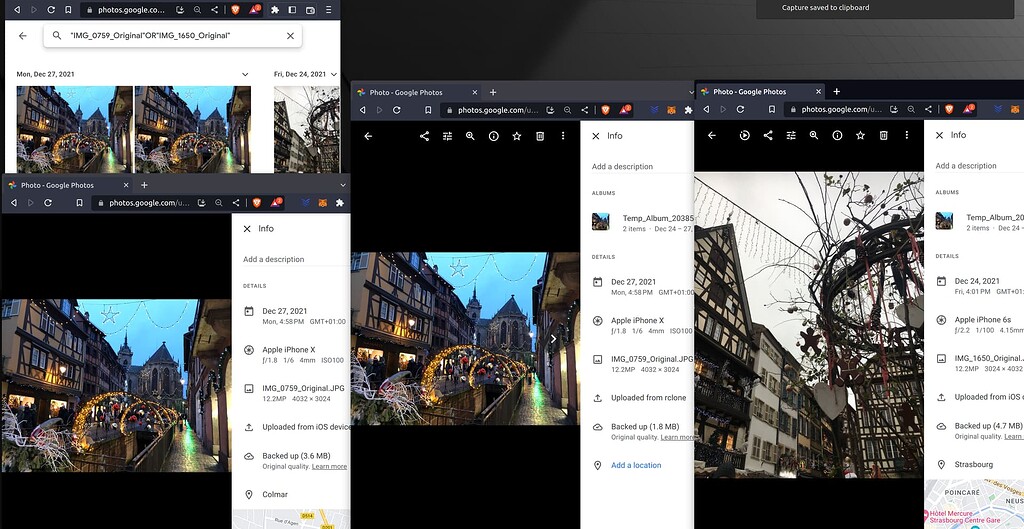Open More options in the Strasbourg window
The width and height of the screenshot is (1024, 529).
click(906, 135)
